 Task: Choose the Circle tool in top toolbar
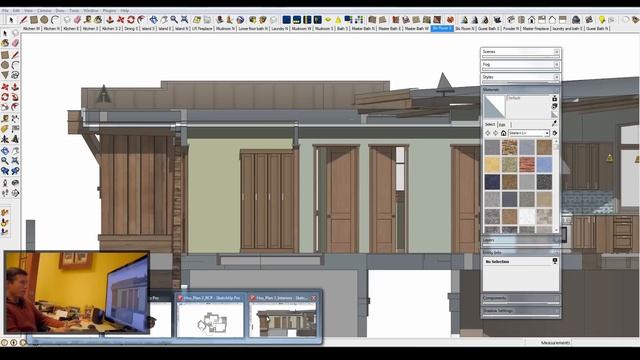pos(44,20)
